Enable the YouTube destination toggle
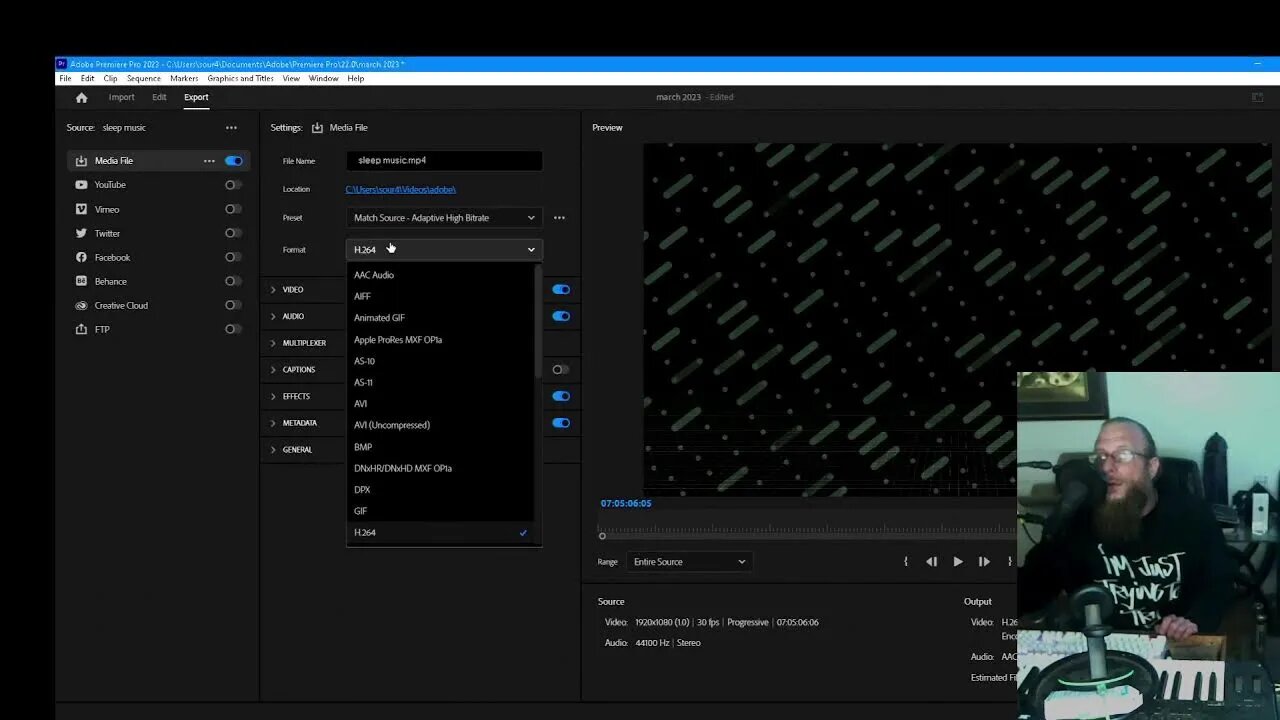The image size is (1280, 720). point(233,185)
